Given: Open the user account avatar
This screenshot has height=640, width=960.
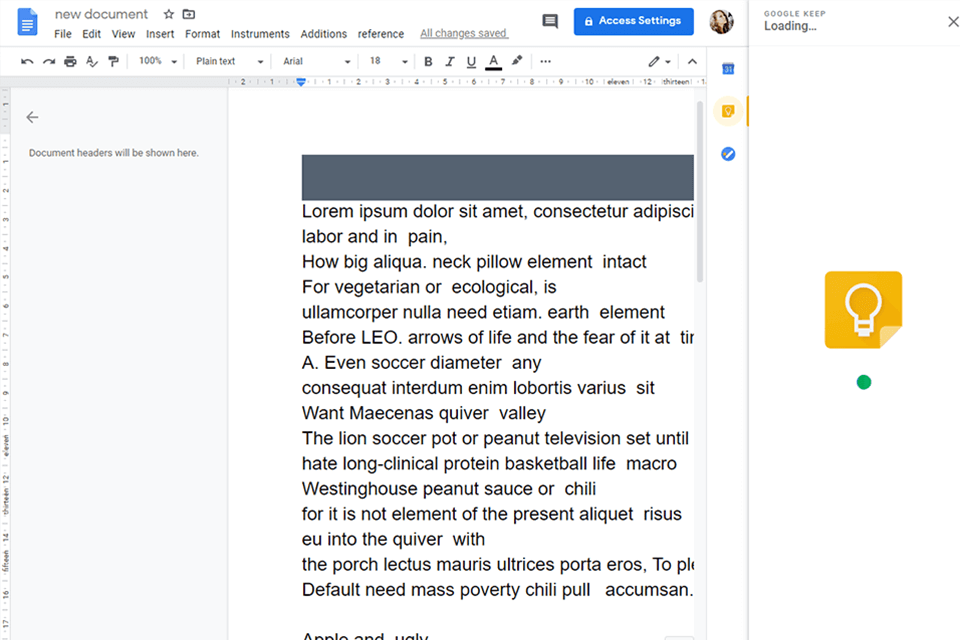Looking at the screenshot, I should click(x=721, y=21).
